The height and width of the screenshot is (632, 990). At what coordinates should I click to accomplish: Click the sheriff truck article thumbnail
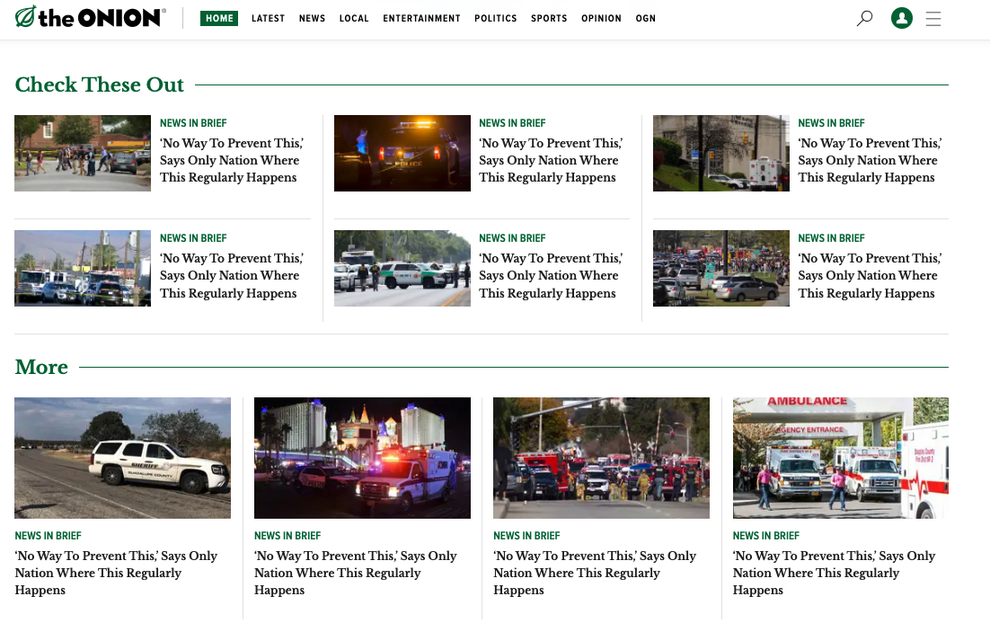coord(122,457)
